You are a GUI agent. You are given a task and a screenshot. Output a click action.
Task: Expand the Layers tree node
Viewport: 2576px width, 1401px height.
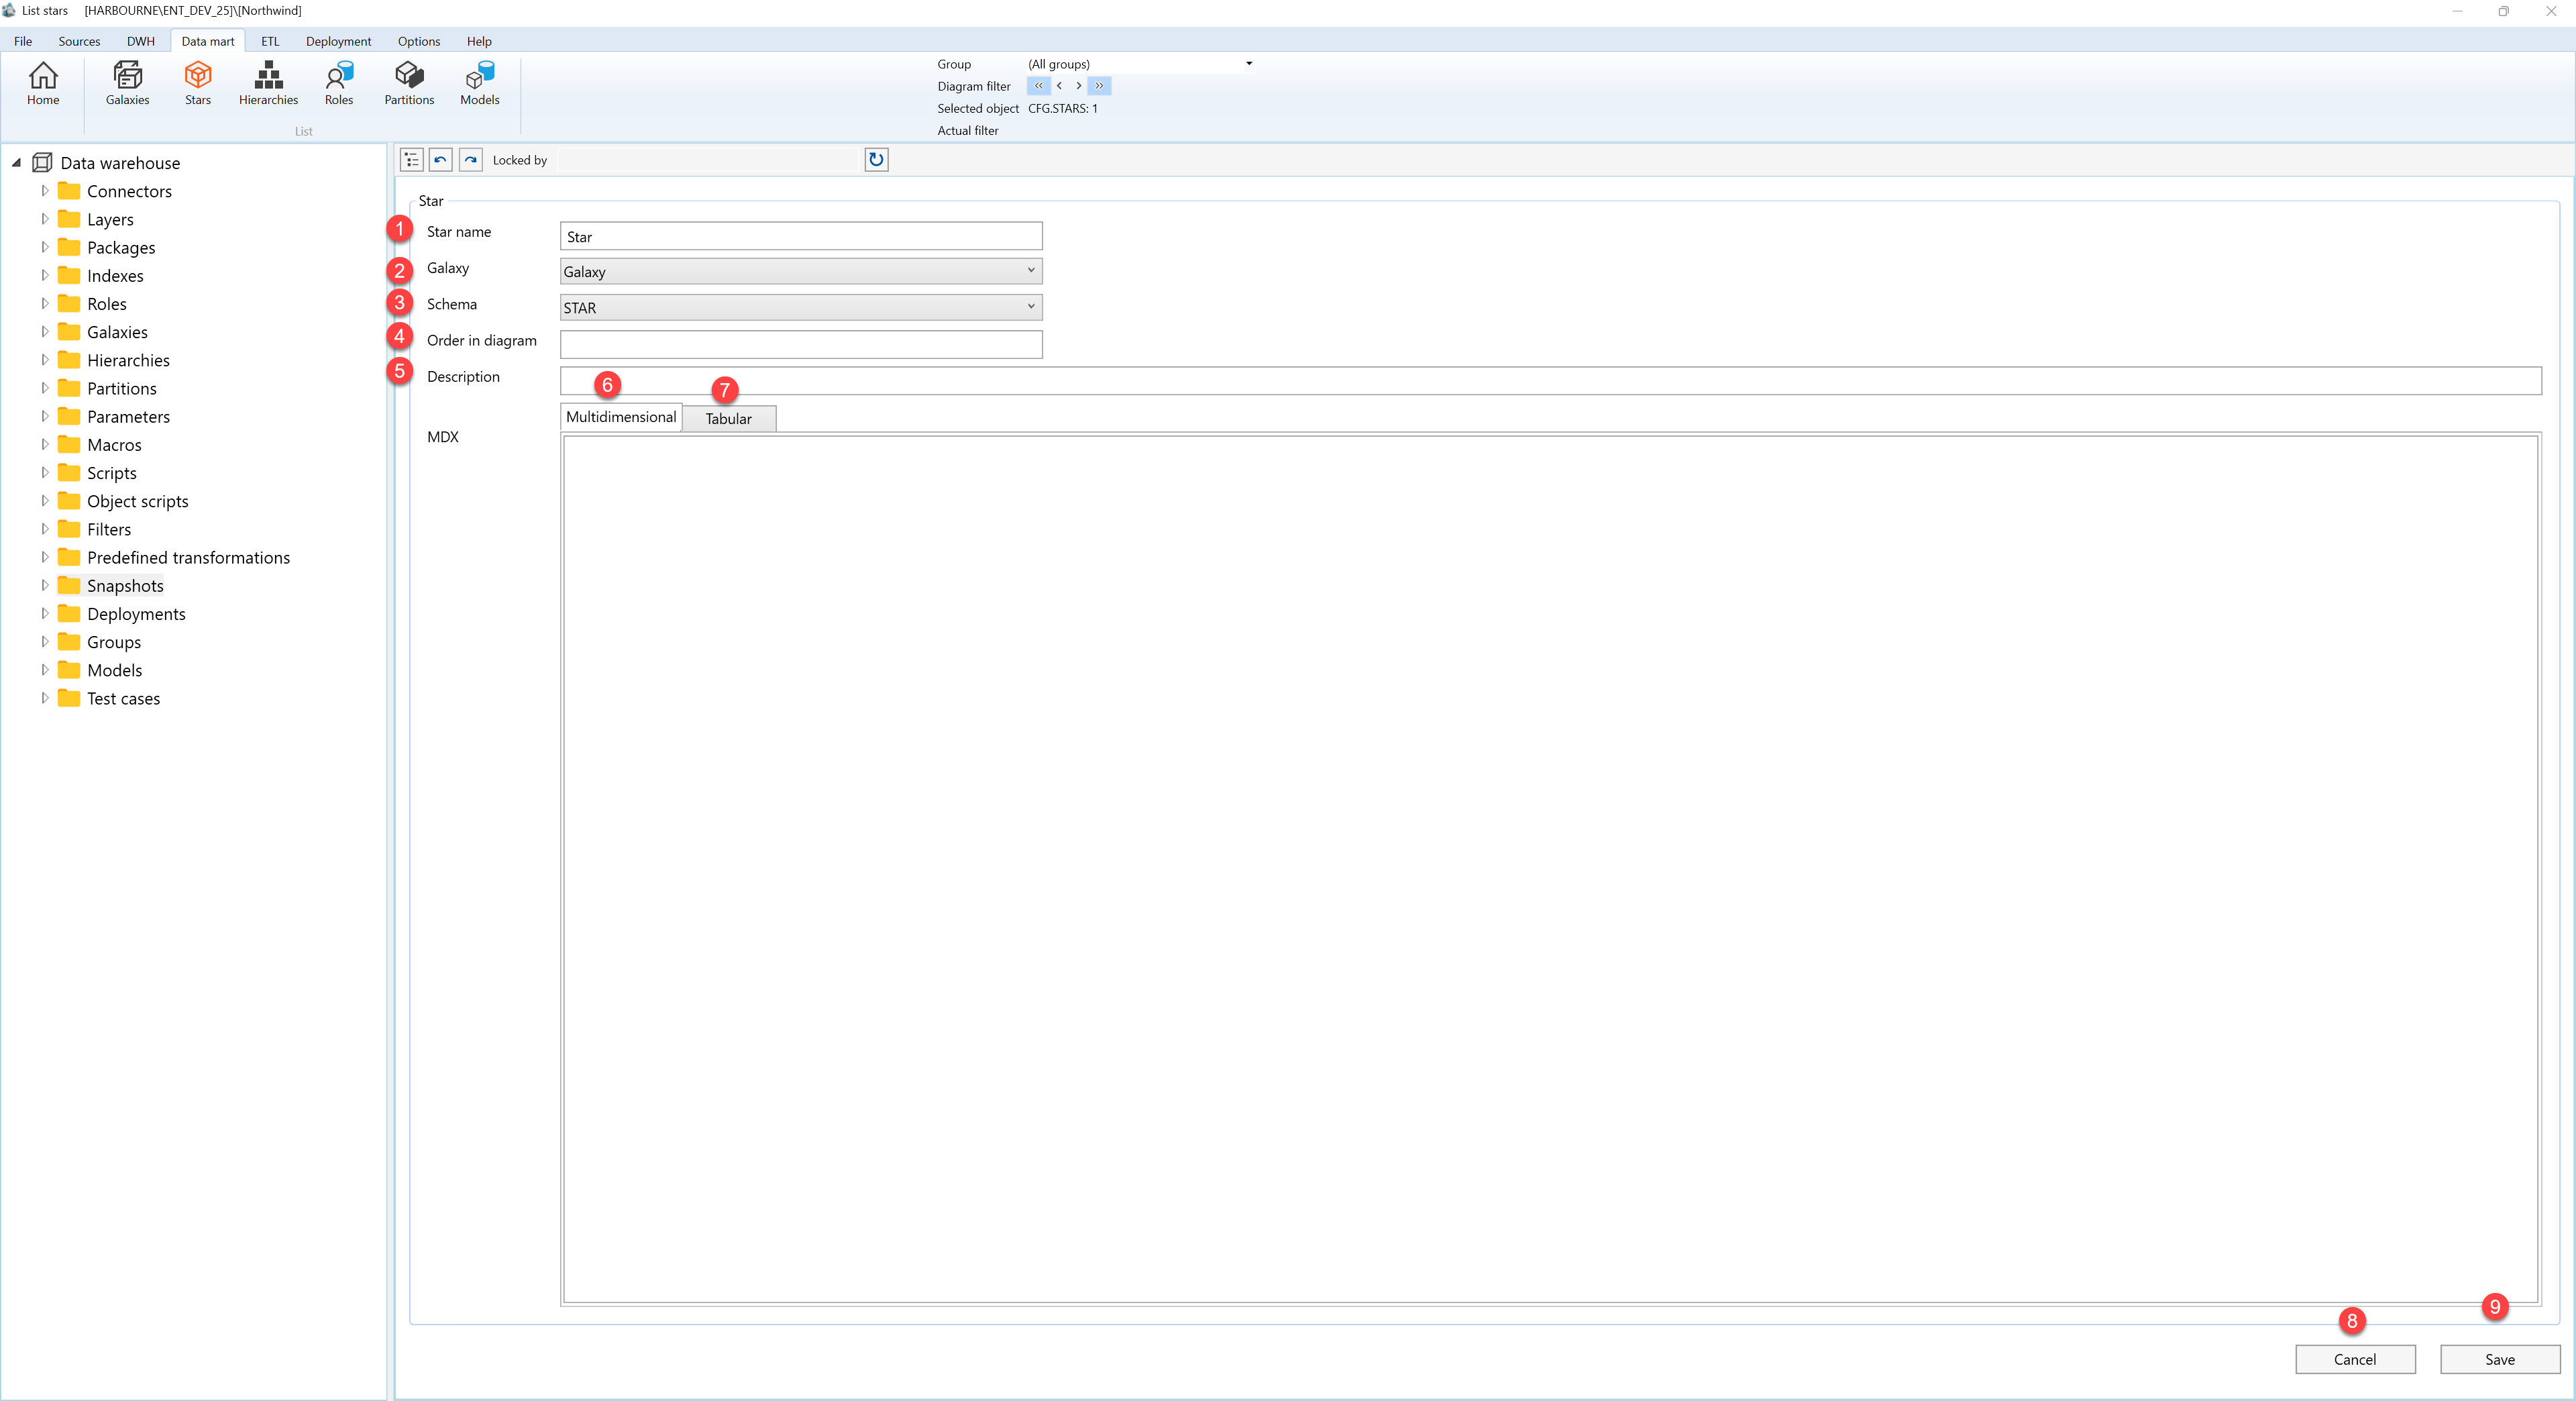(44, 219)
